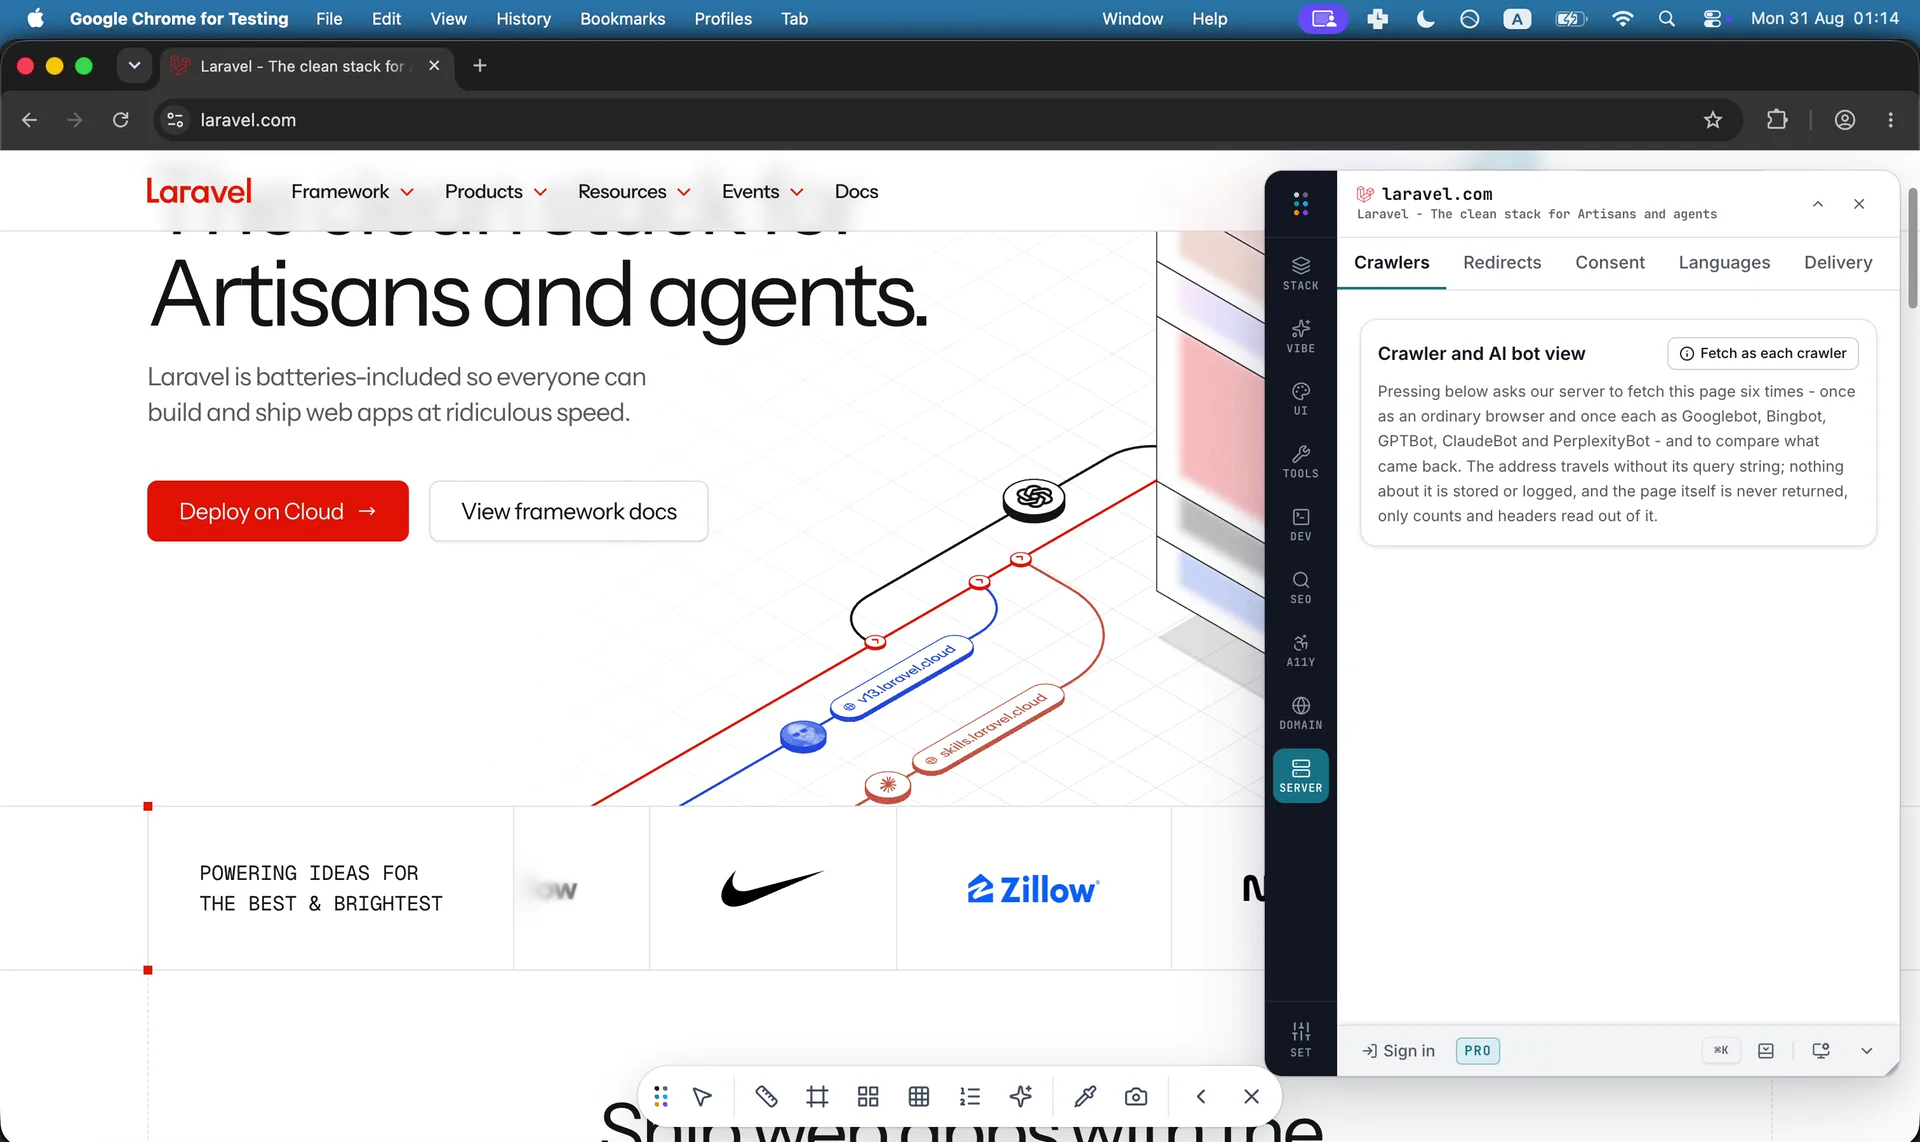Screen dimensions: 1920x1142
Task: Click the sparkle AI tool
Action: 1021,1097
